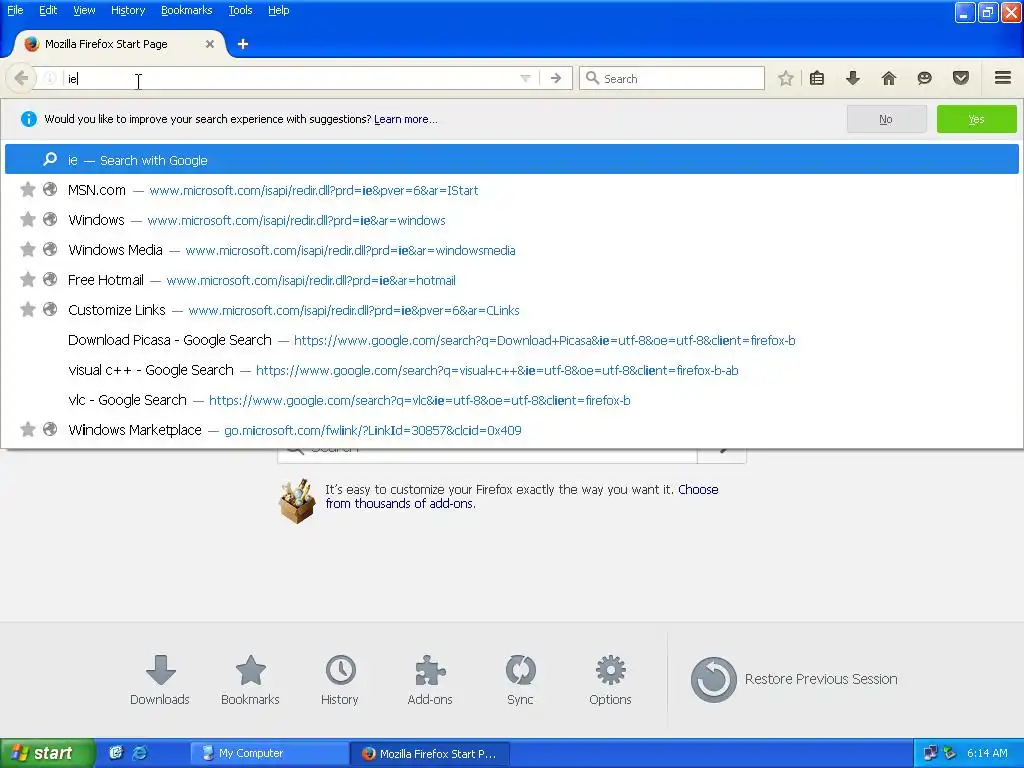Select the Mozilla Firefox Start Page tab

pyautogui.click(x=120, y=44)
